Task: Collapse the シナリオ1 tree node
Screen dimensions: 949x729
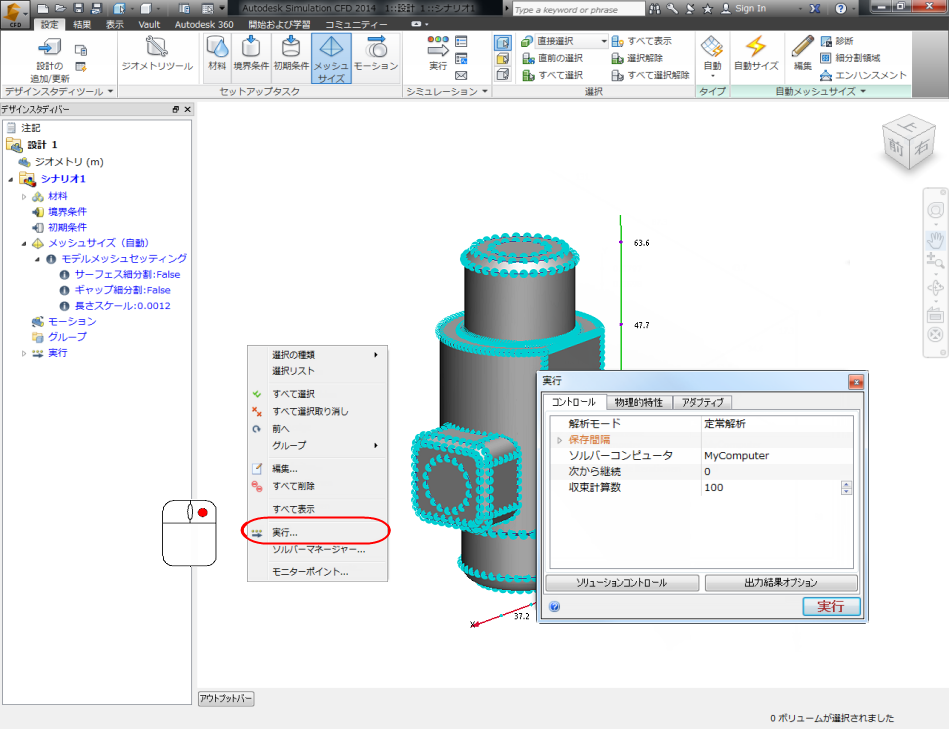Action: pyautogui.click(x=11, y=179)
